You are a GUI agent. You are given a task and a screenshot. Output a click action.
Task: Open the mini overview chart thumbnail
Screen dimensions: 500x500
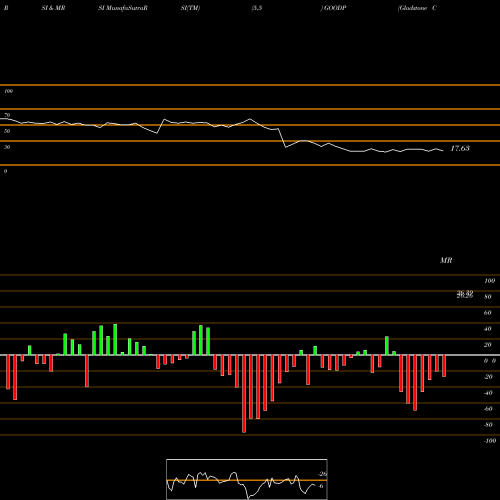click(247, 479)
